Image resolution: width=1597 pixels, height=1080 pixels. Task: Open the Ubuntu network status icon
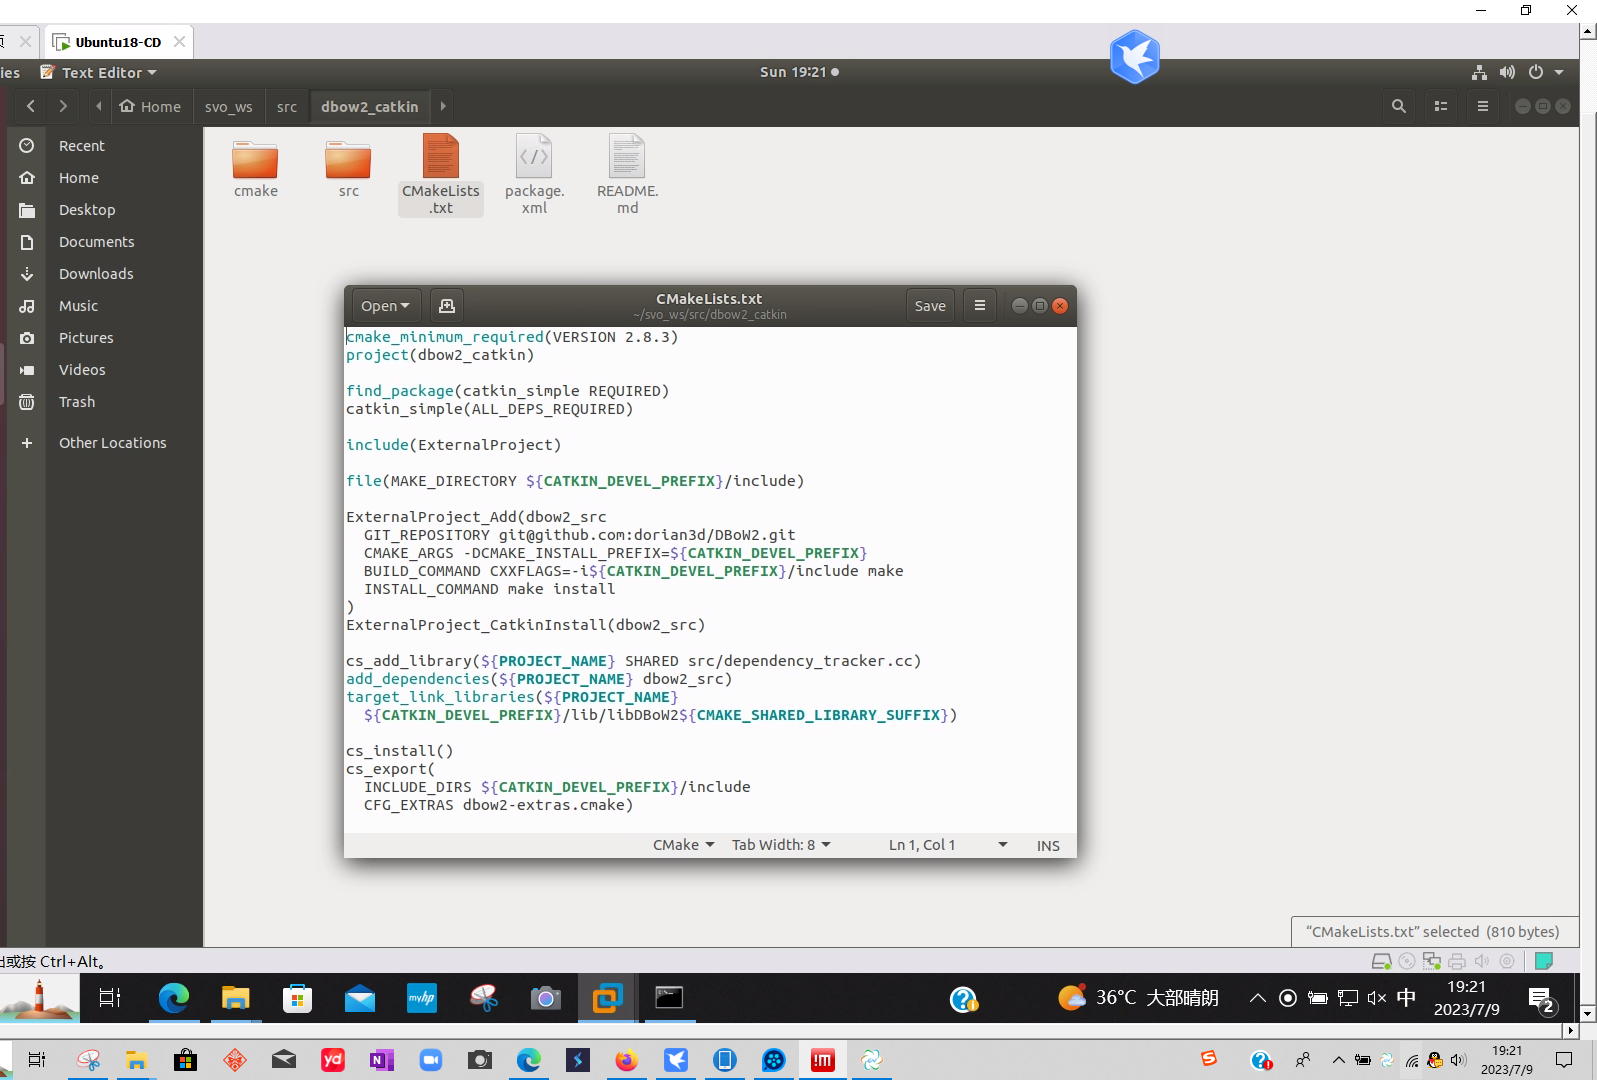pos(1479,72)
